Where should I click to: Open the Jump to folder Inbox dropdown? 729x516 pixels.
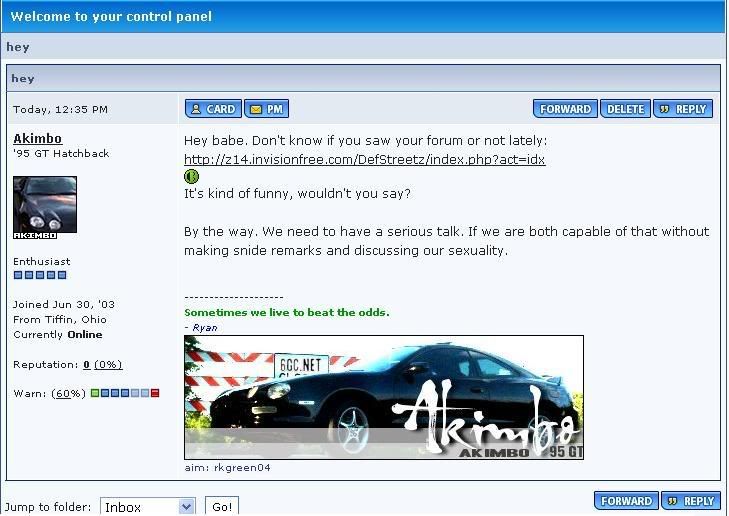click(148, 507)
